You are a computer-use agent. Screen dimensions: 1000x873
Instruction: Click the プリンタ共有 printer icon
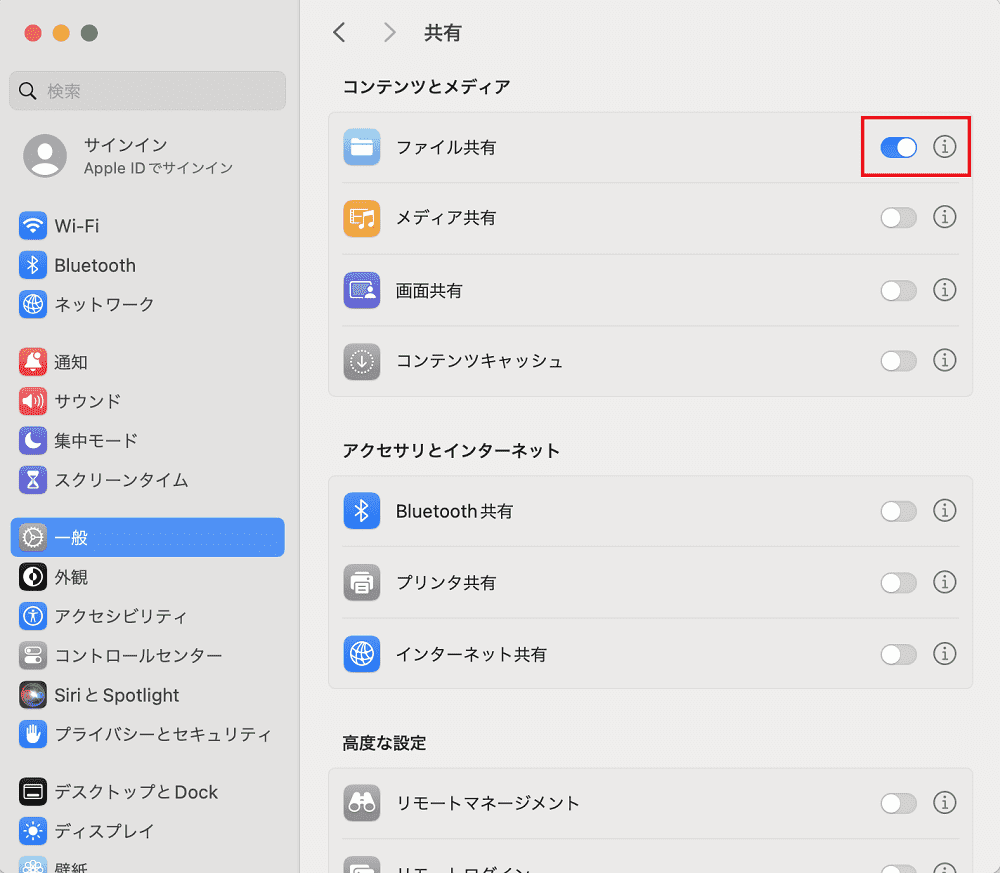click(362, 582)
